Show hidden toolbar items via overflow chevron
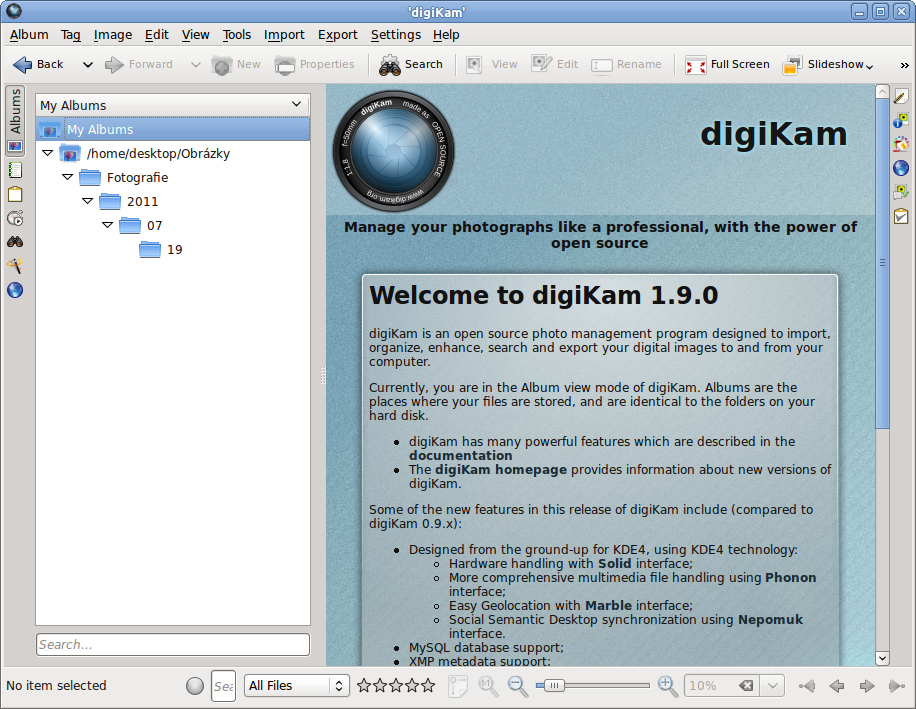Screen dimensions: 916x709 (904, 65)
